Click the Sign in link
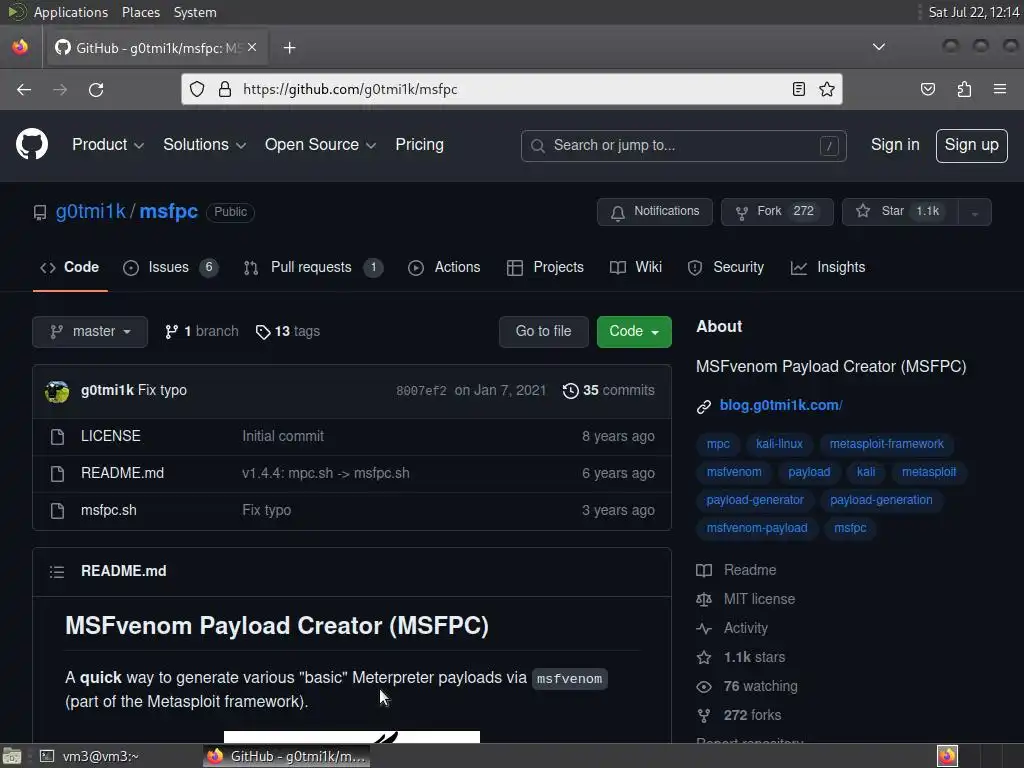This screenshot has height=768, width=1024. pyautogui.click(x=895, y=145)
